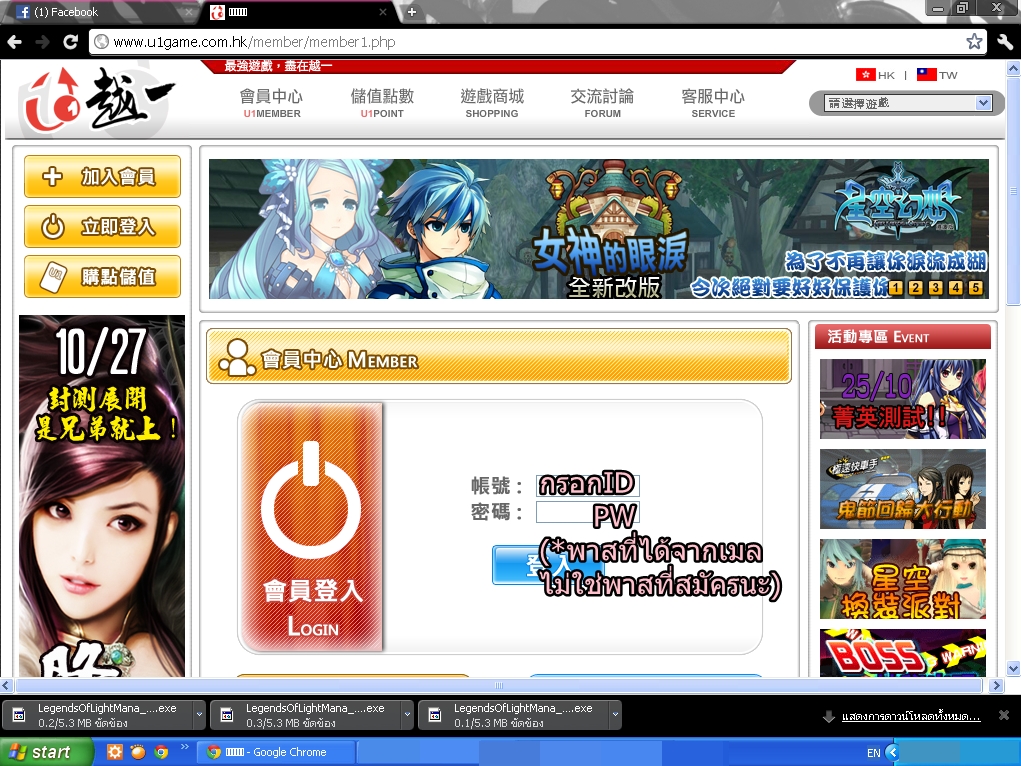Click the Google Chrome taskbar button
The image size is (1021, 766).
tap(276, 752)
